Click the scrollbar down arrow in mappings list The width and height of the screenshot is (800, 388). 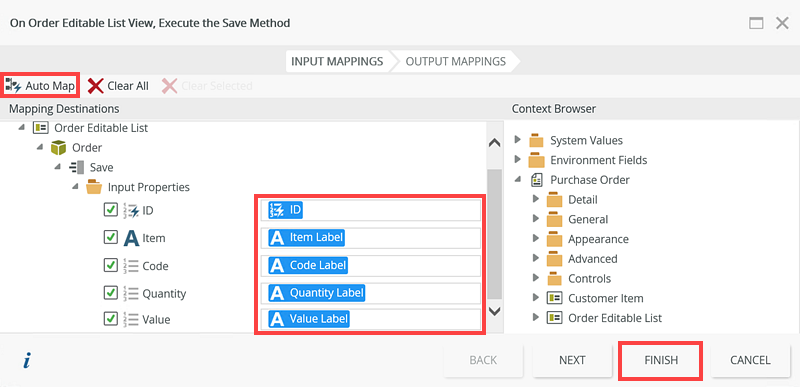click(x=494, y=310)
